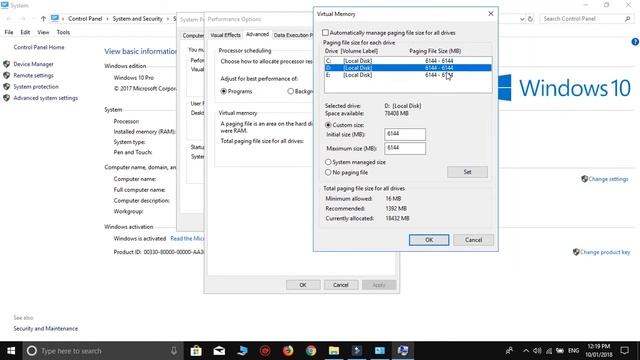
Task: Open Device Manager shield link
Action: [33, 64]
